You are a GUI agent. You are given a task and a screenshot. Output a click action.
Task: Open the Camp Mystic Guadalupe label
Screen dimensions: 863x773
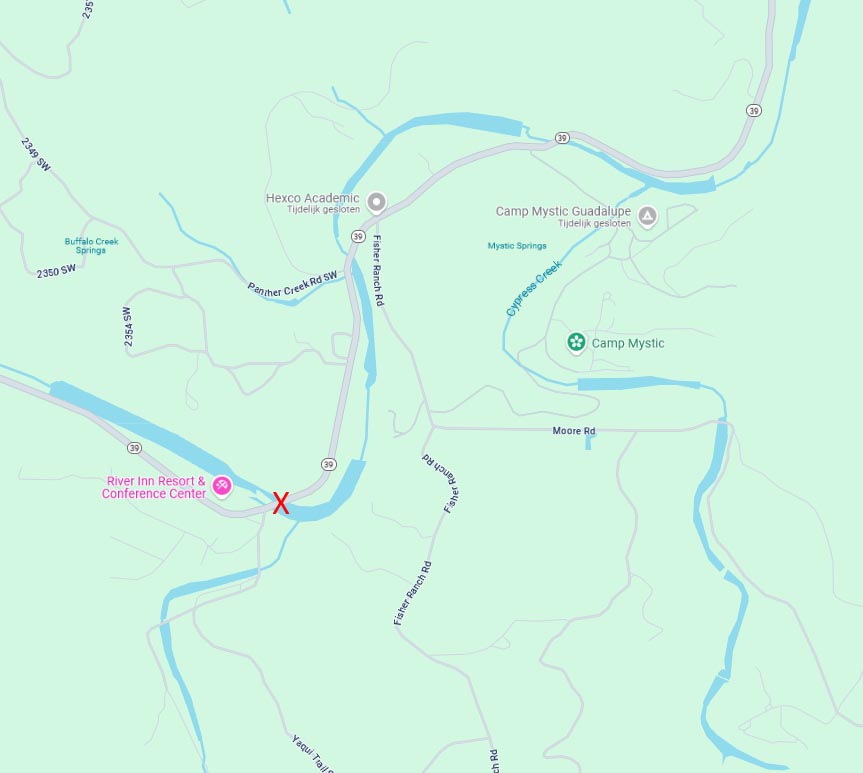563,216
